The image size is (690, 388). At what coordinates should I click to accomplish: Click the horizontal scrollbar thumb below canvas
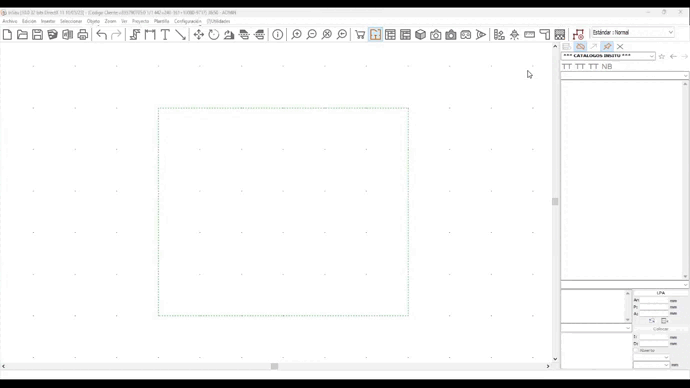point(275,366)
